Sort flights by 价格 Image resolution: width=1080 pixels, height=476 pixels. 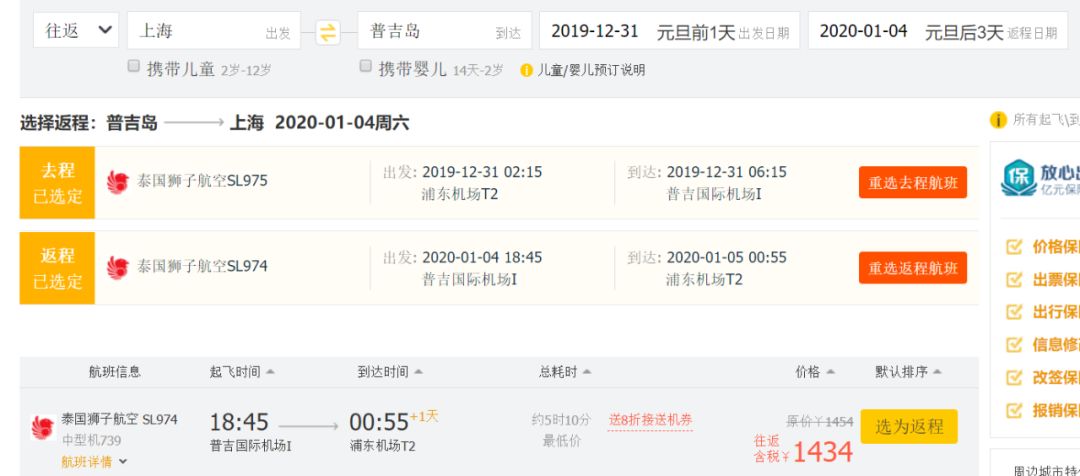815,372
